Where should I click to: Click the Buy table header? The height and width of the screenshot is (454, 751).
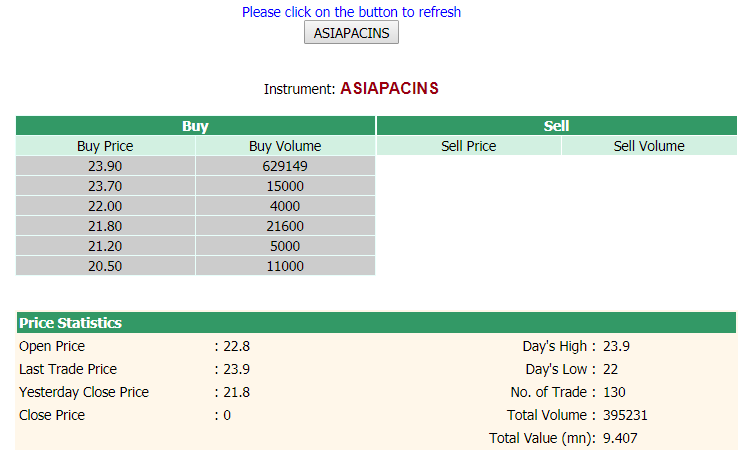(x=195, y=126)
